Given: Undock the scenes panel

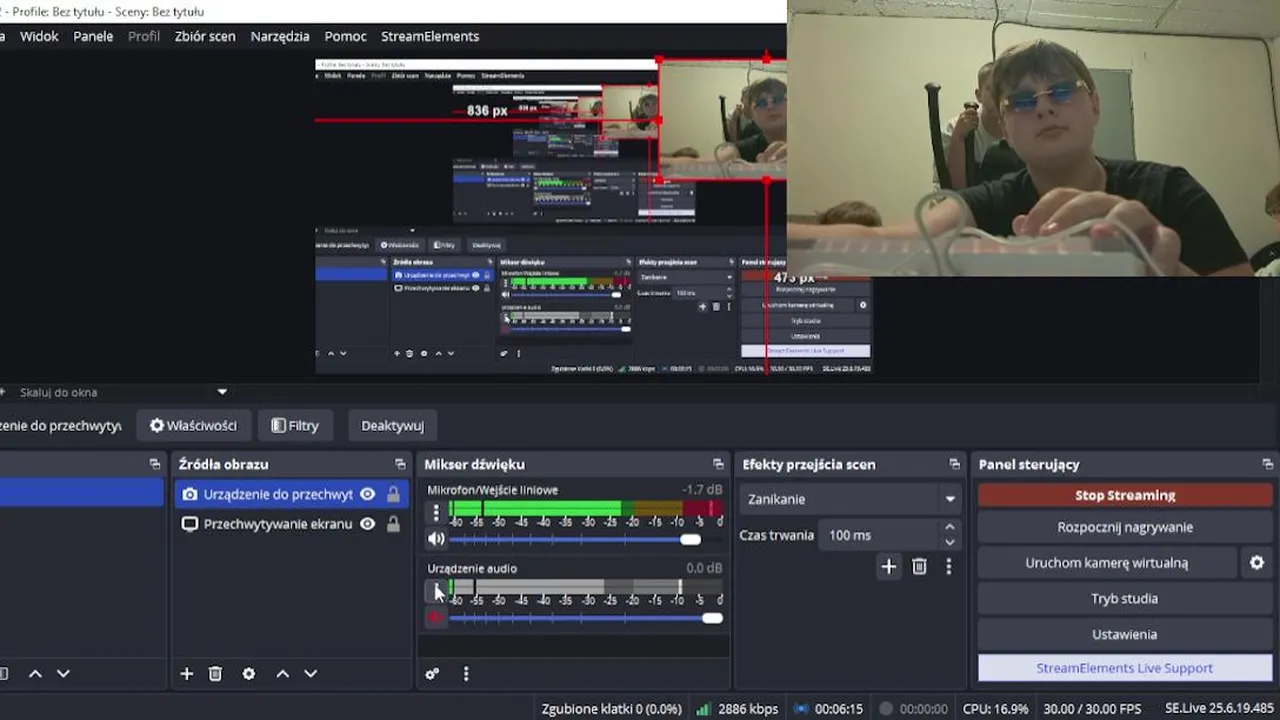Looking at the screenshot, I should pos(154,464).
